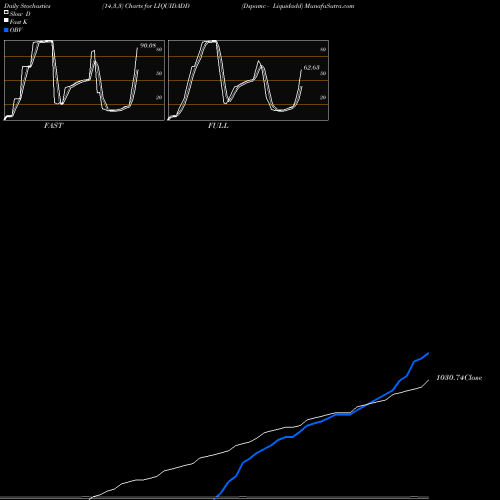Click the MunafaSutra.com source text
Image resolution: width=500 pixels, height=500 pixels.
329,6
